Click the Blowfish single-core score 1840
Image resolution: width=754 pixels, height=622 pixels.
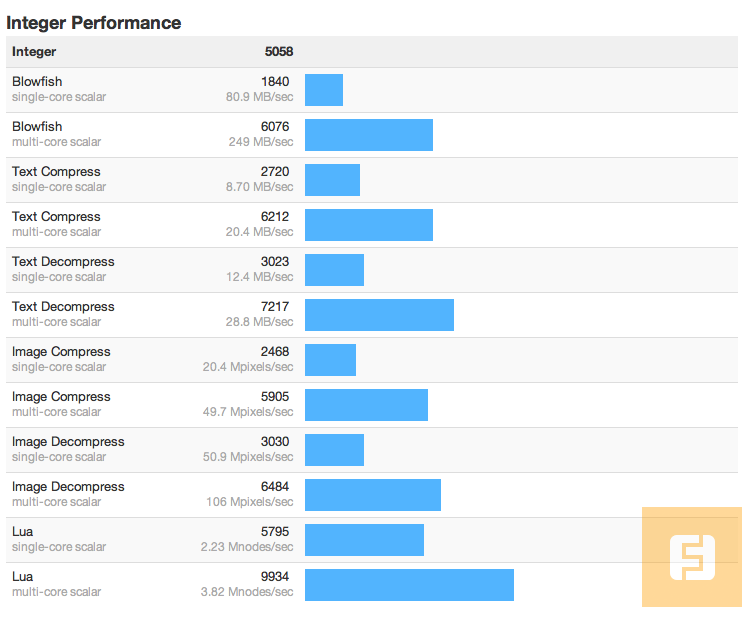click(x=274, y=82)
